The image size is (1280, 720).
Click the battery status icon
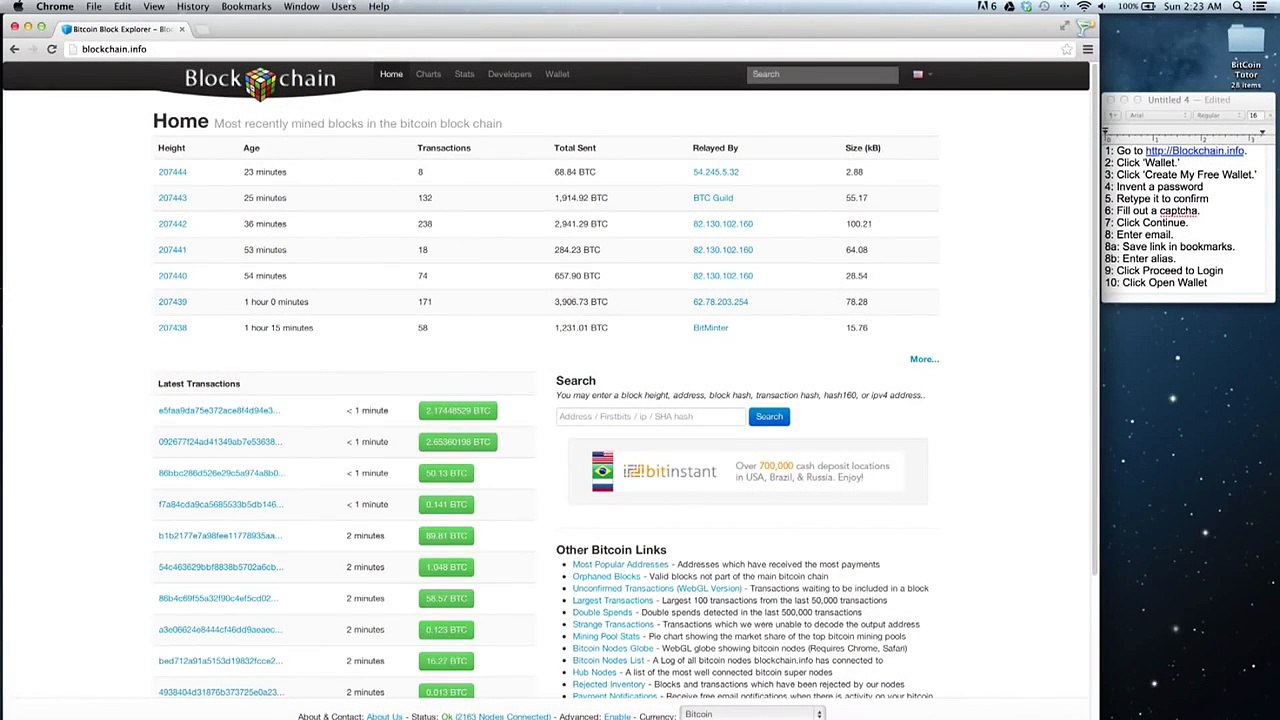tap(1149, 7)
